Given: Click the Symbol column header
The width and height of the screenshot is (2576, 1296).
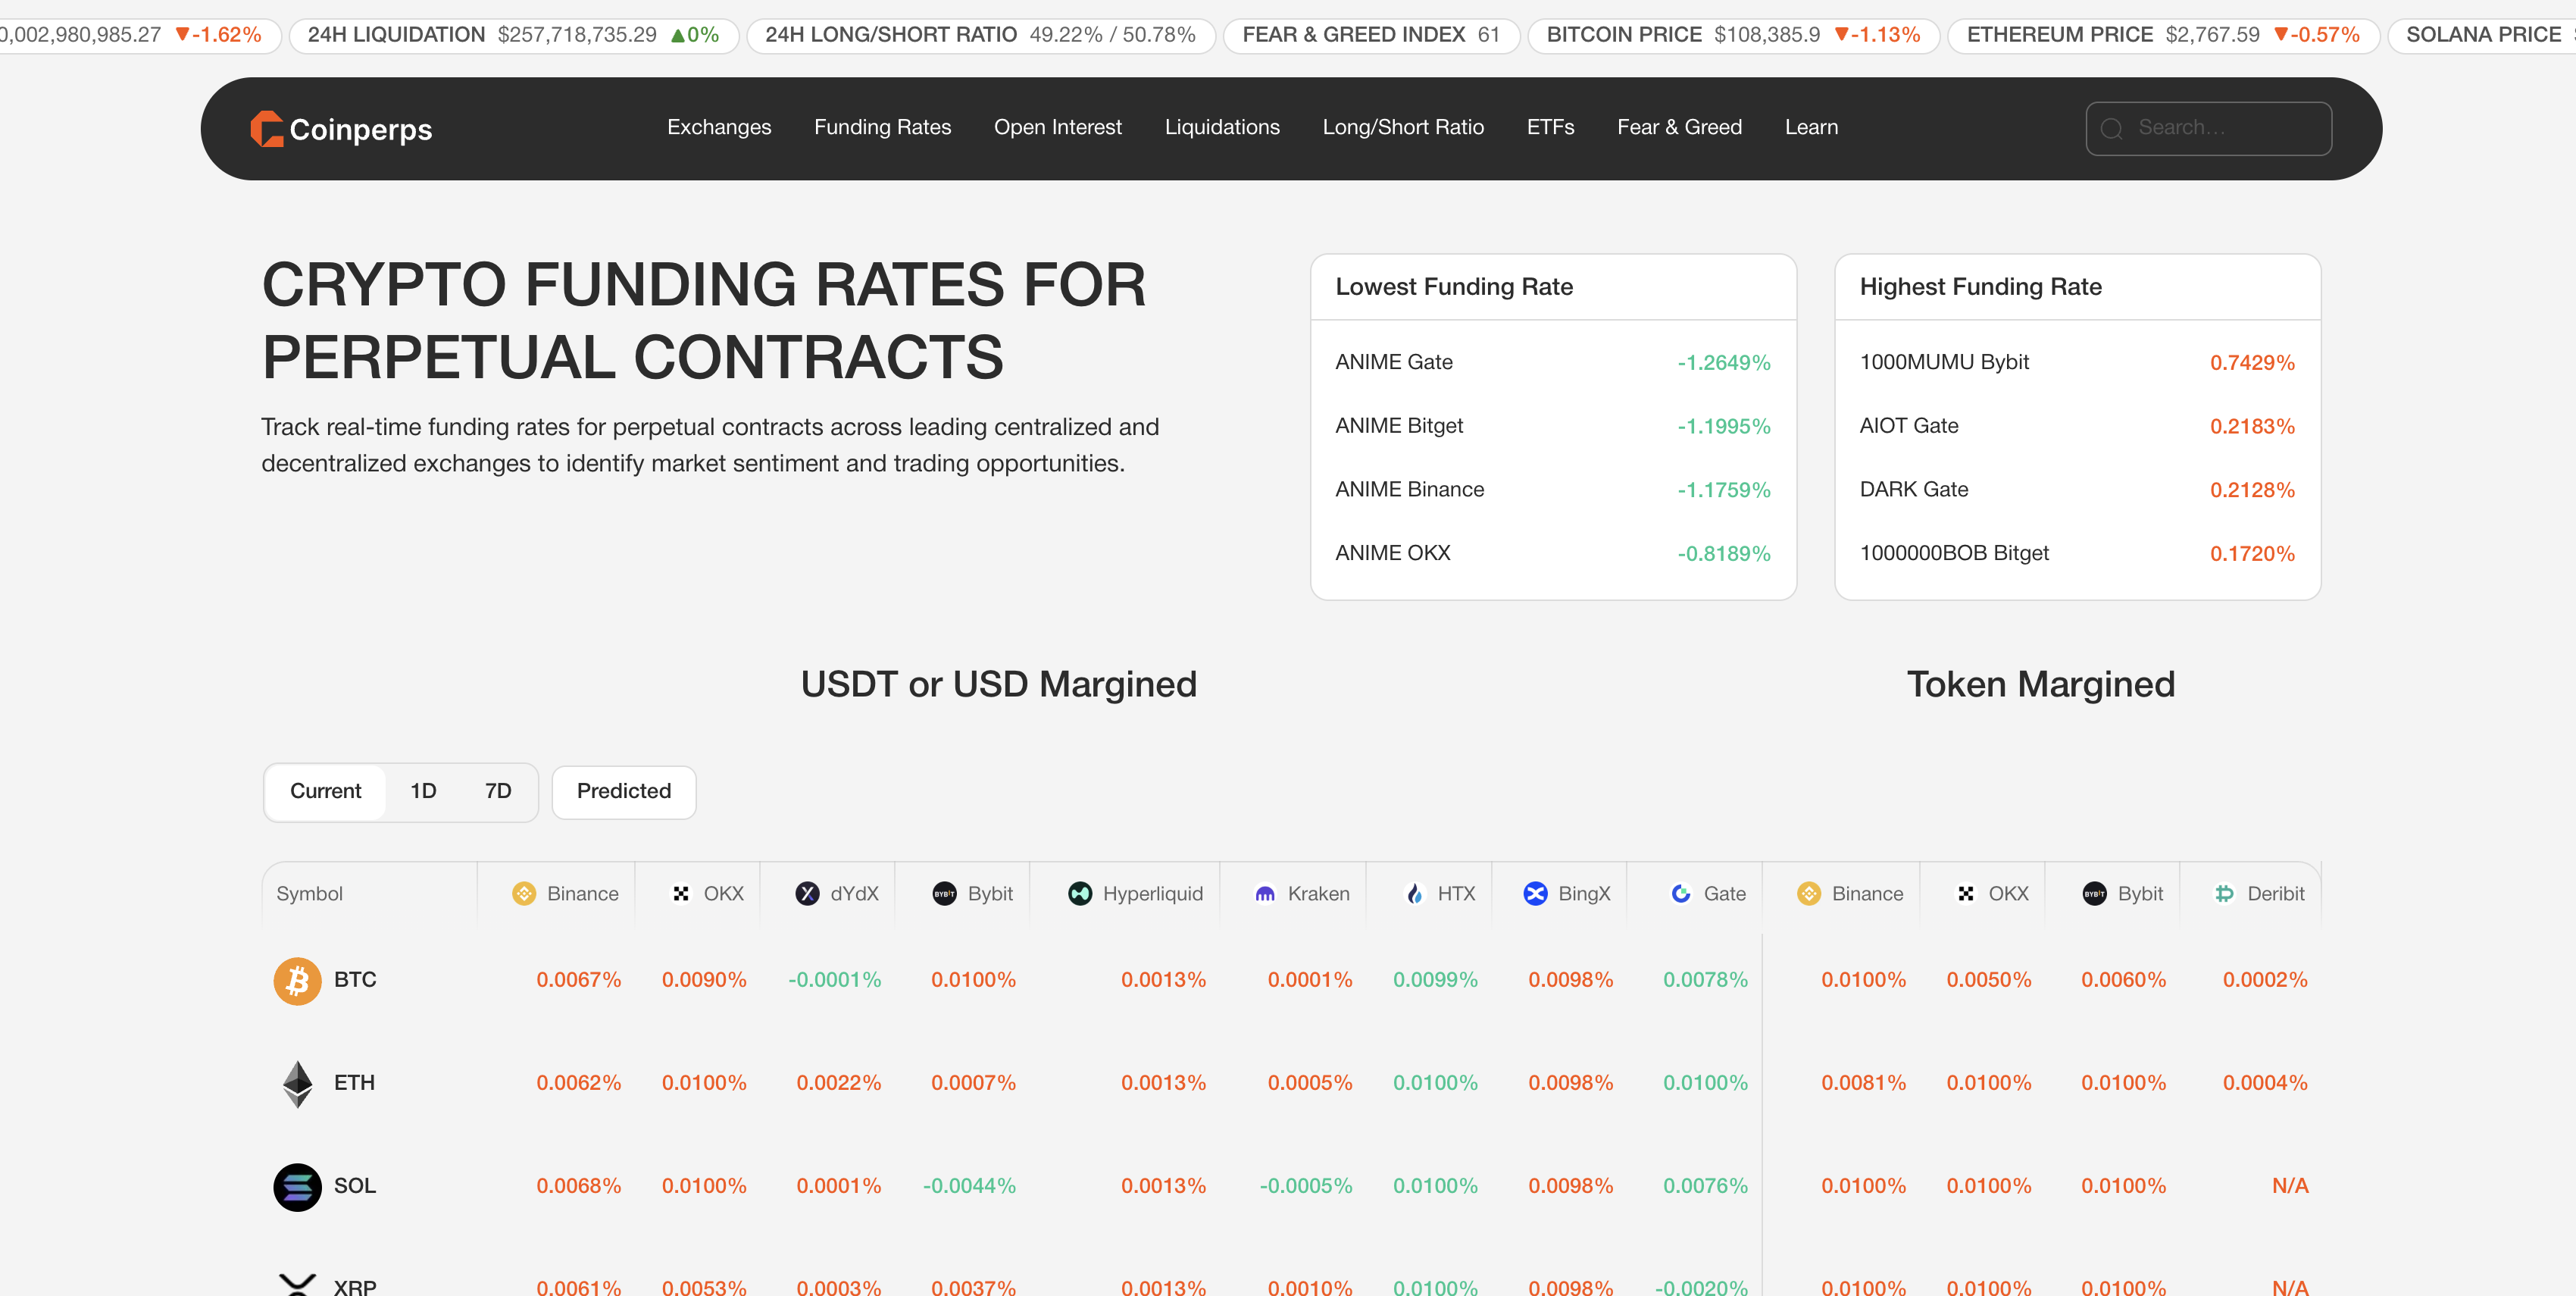Looking at the screenshot, I should [x=309, y=894].
